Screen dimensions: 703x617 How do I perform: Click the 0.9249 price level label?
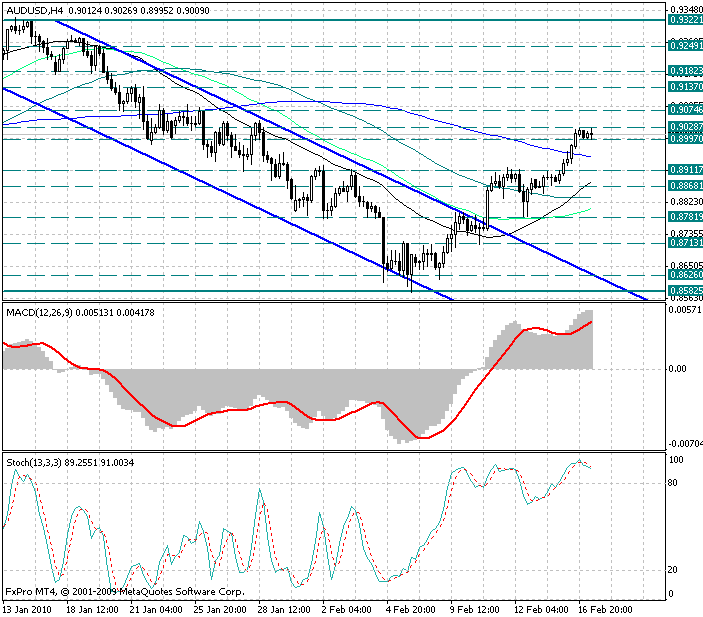click(x=685, y=45)
